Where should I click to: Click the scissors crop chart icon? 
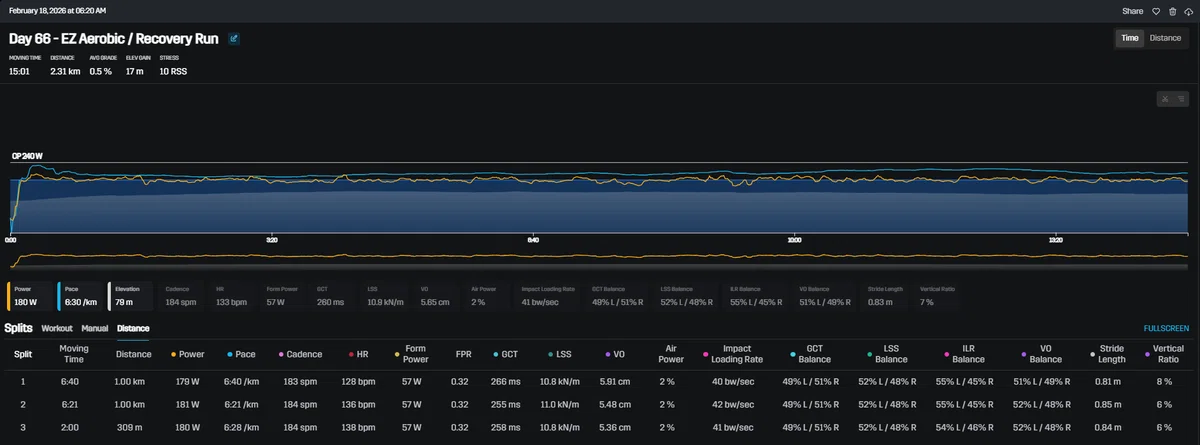tap(1165, 98)
